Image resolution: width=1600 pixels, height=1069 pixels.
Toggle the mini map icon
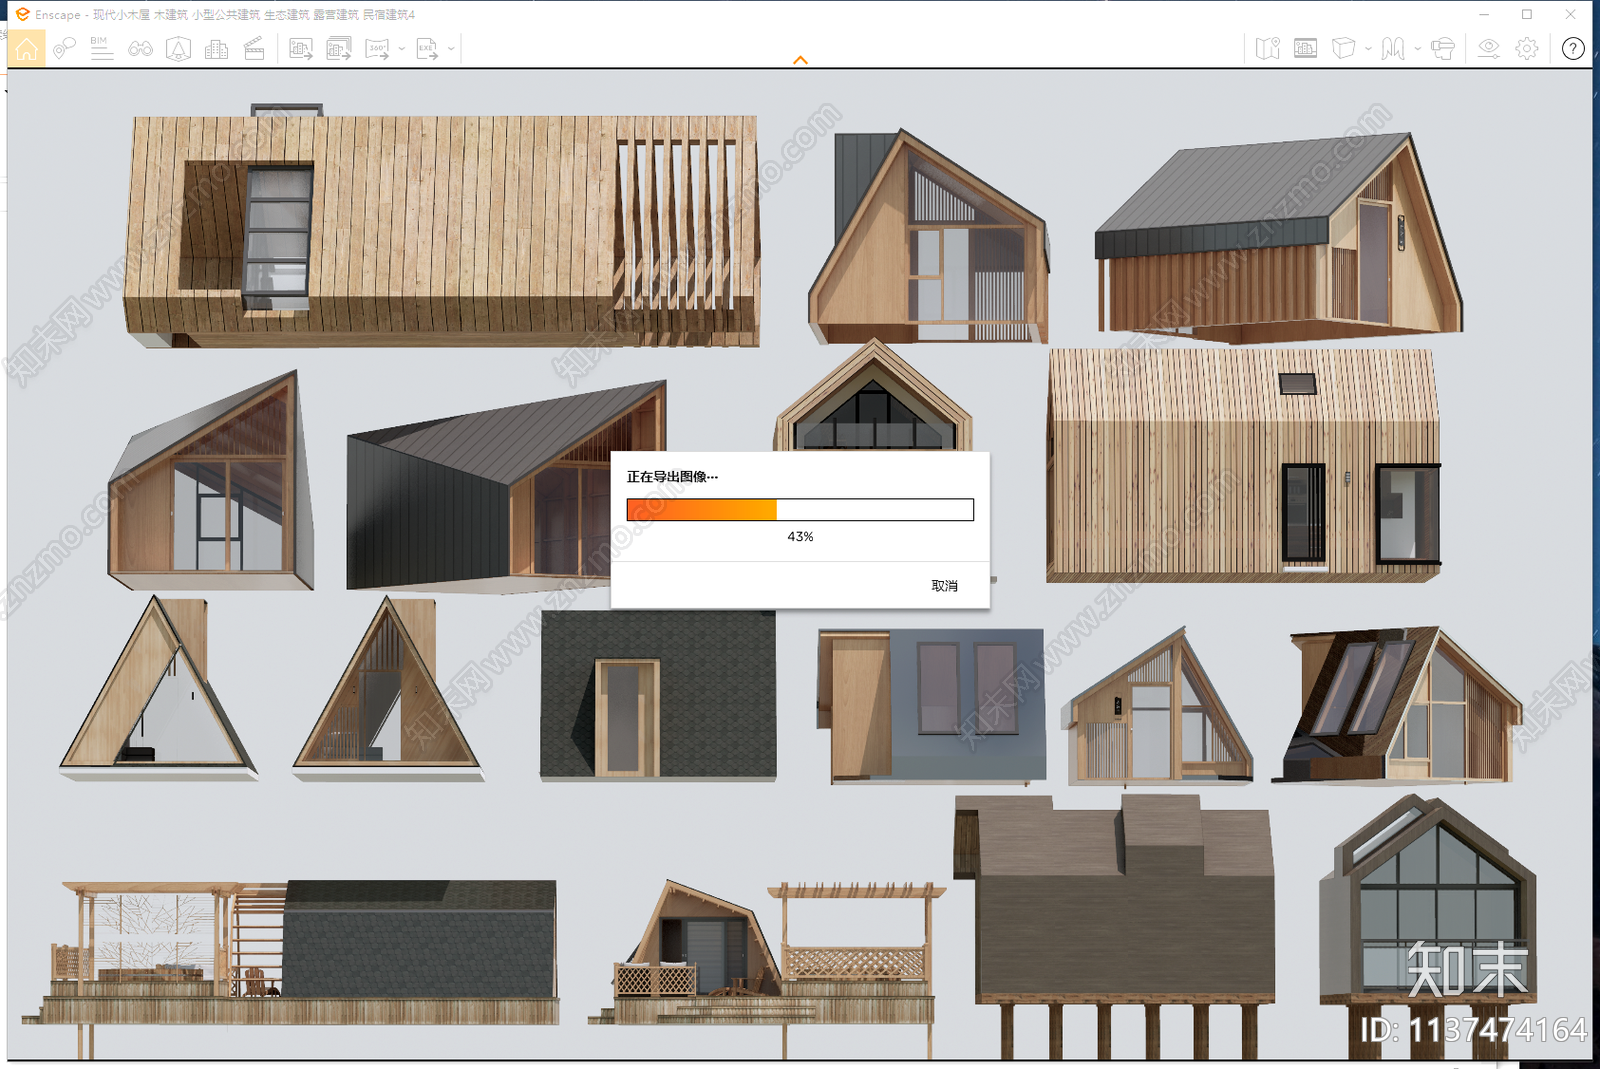[x=1268, y=48]
